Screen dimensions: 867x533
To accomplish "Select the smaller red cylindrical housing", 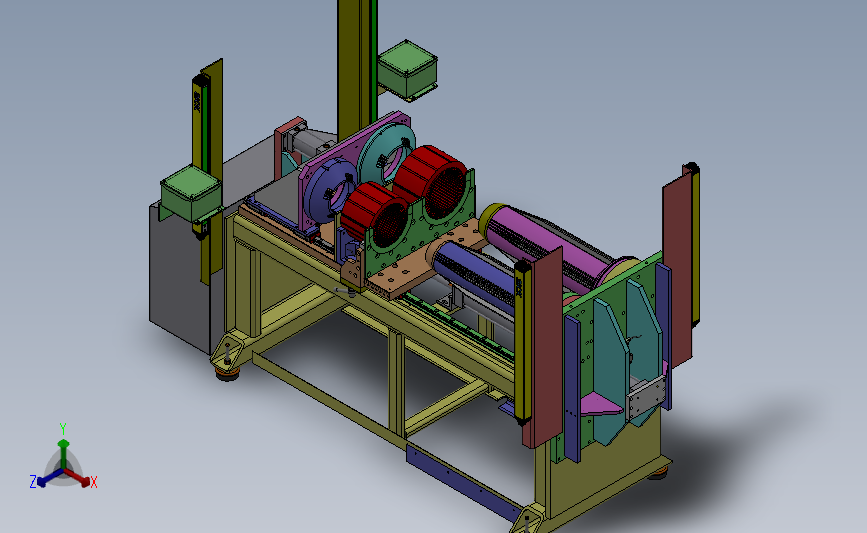I will click(x=375, y=215).
